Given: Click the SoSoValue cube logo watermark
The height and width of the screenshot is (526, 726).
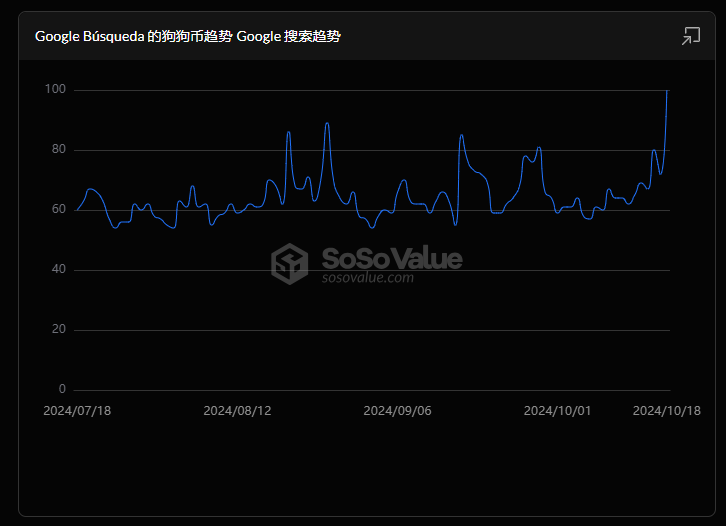Looking at the screenshot, I should coord(290,264).
